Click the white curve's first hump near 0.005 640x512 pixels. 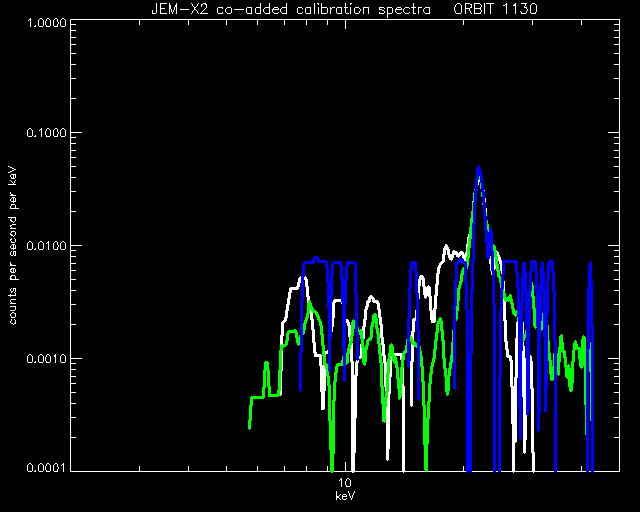coord(302,279)
